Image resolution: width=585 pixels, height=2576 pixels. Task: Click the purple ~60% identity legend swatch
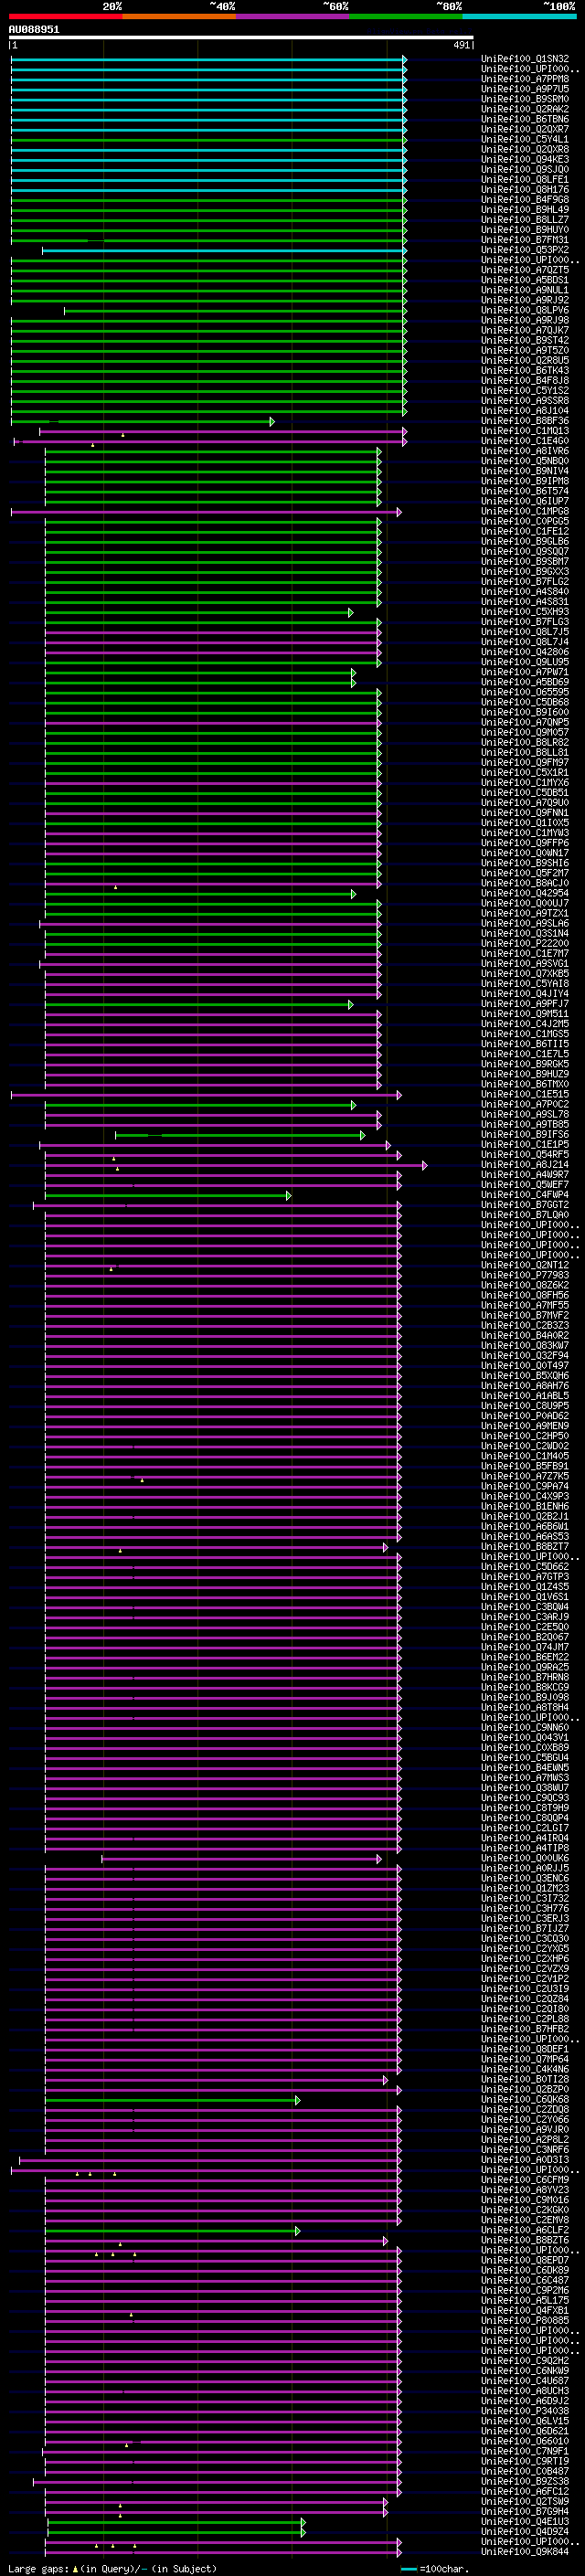293,16
